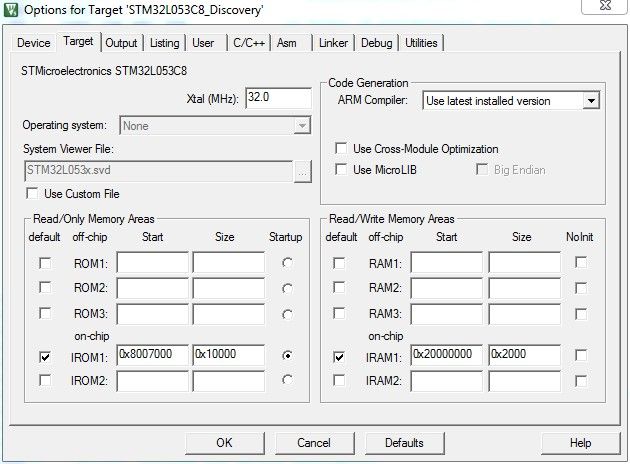The width and height of the screenshot is (630, 464).
Task: Uncheck the IROM1 default checkbox
Action: (x=45, y=357)
